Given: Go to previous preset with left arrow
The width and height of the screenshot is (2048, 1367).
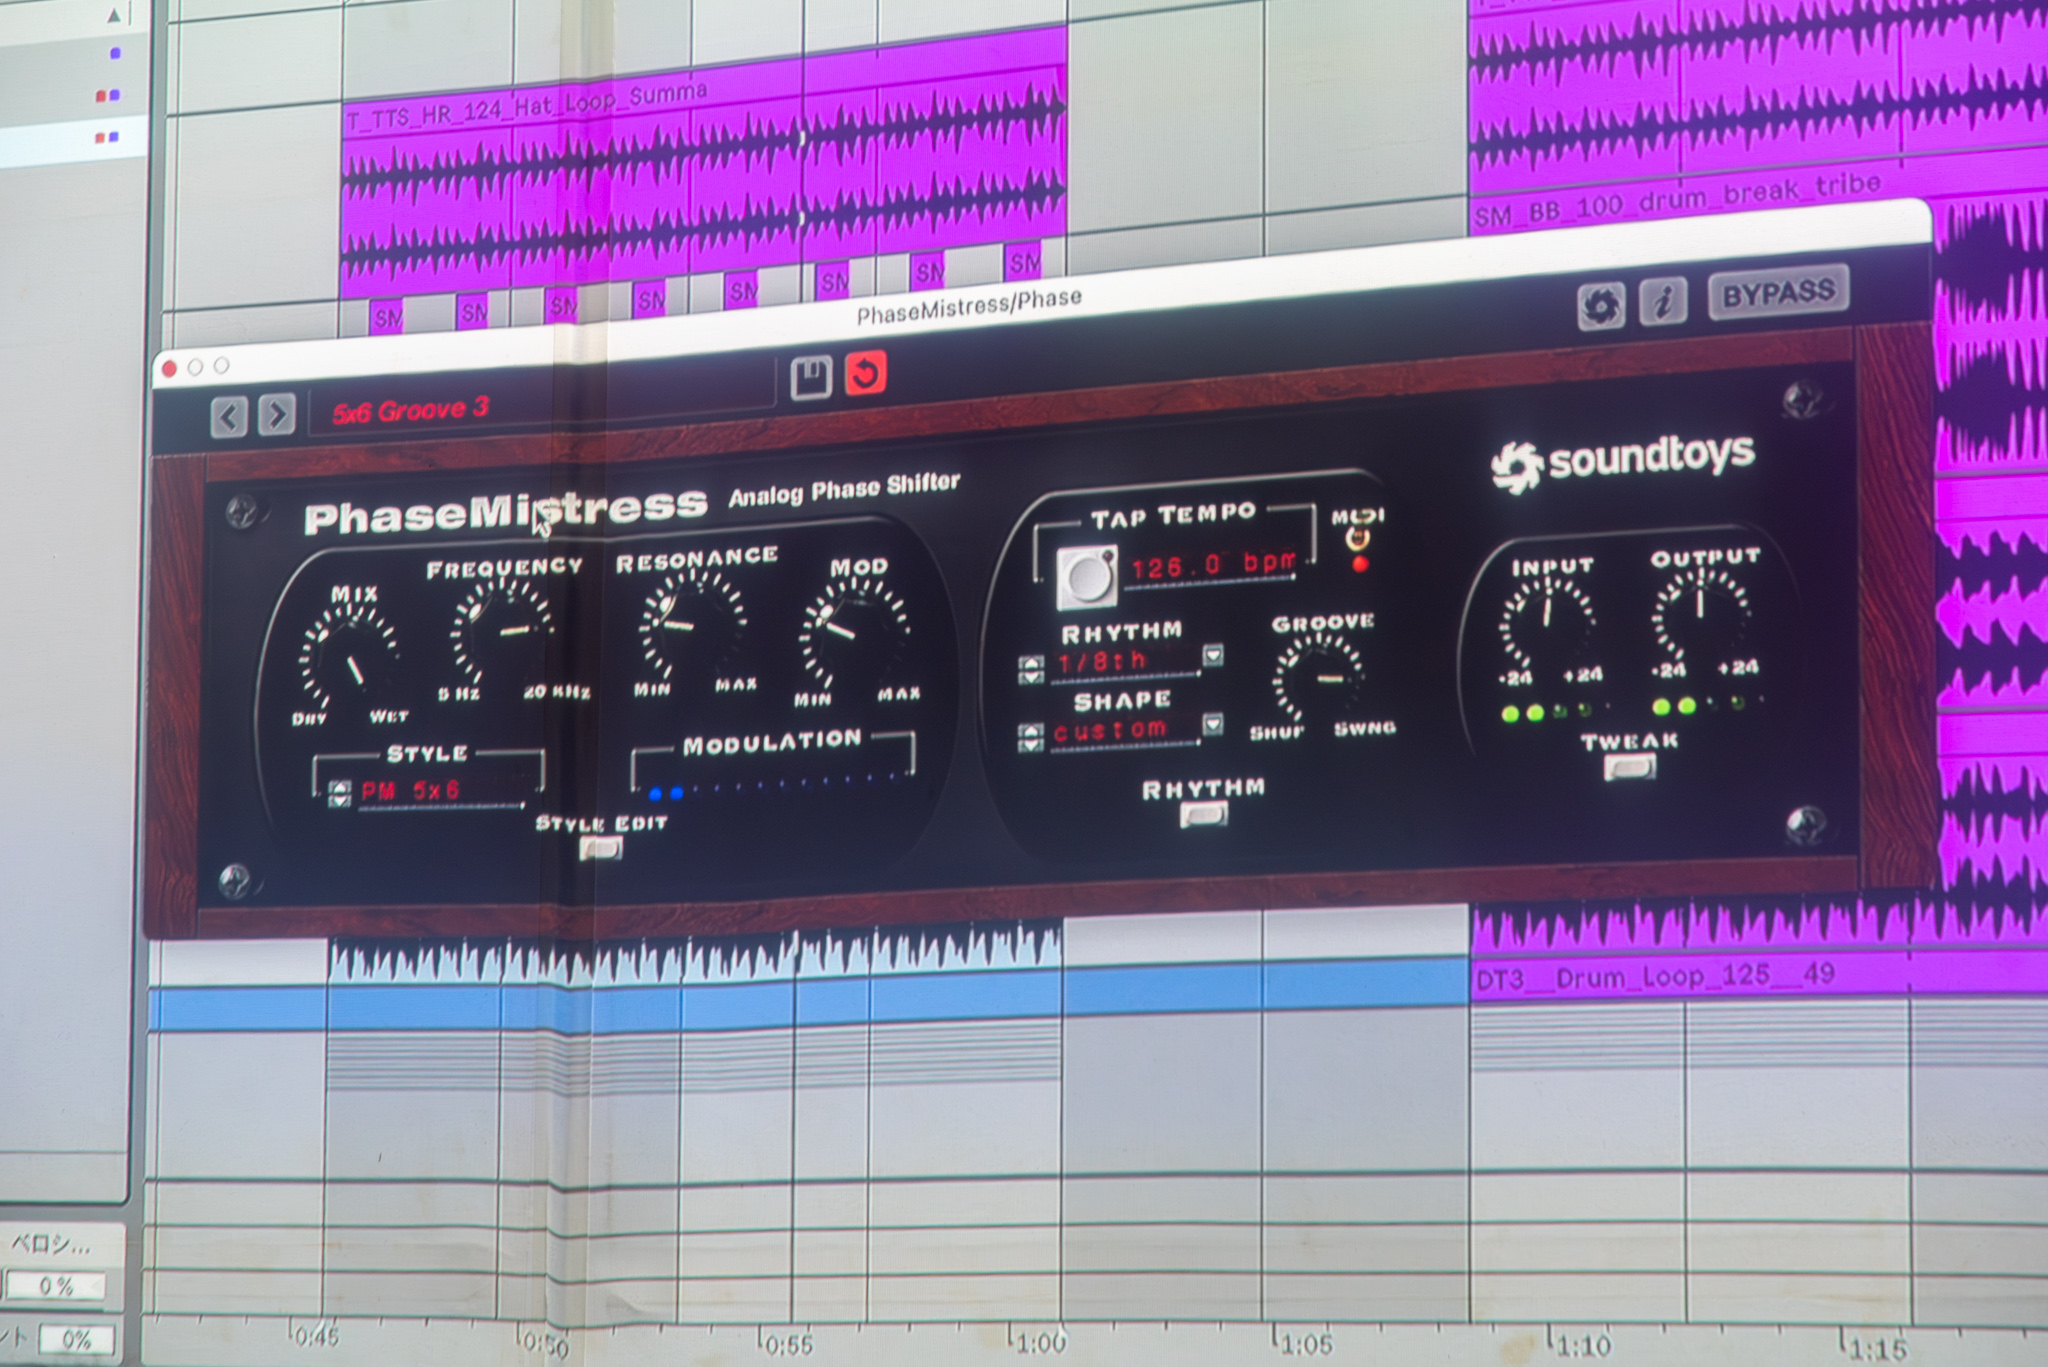Looking at the screenshot, I should (x=229, y=416).
